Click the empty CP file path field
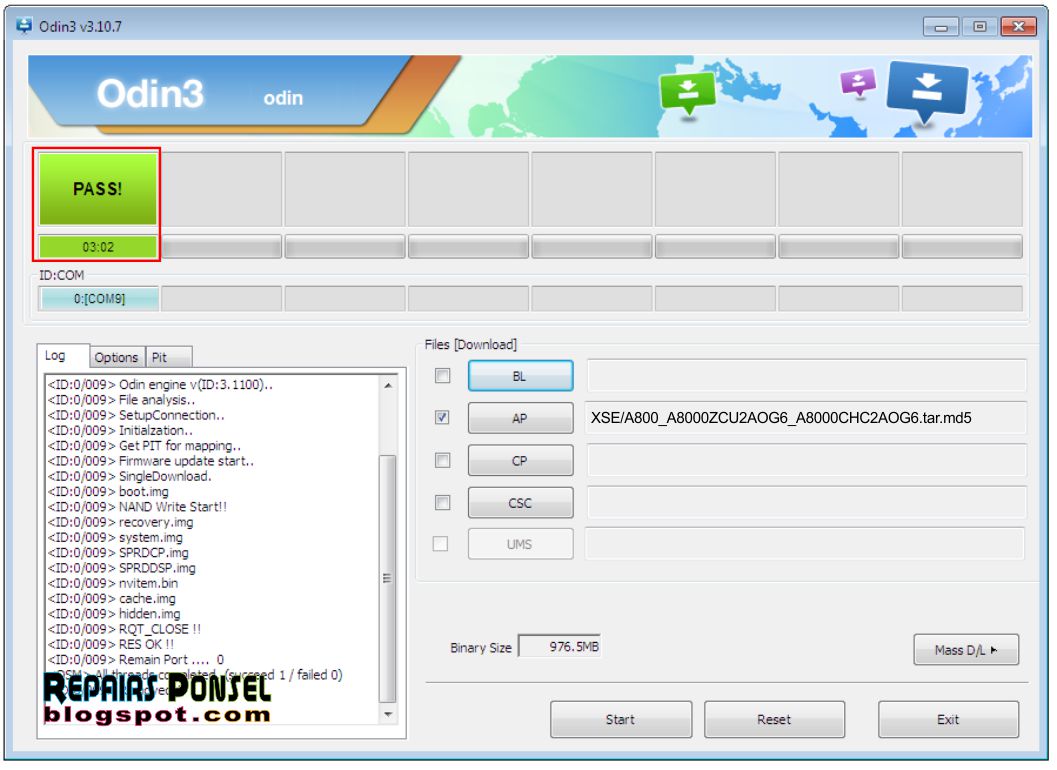1057x770 pixels. (806, 461)
